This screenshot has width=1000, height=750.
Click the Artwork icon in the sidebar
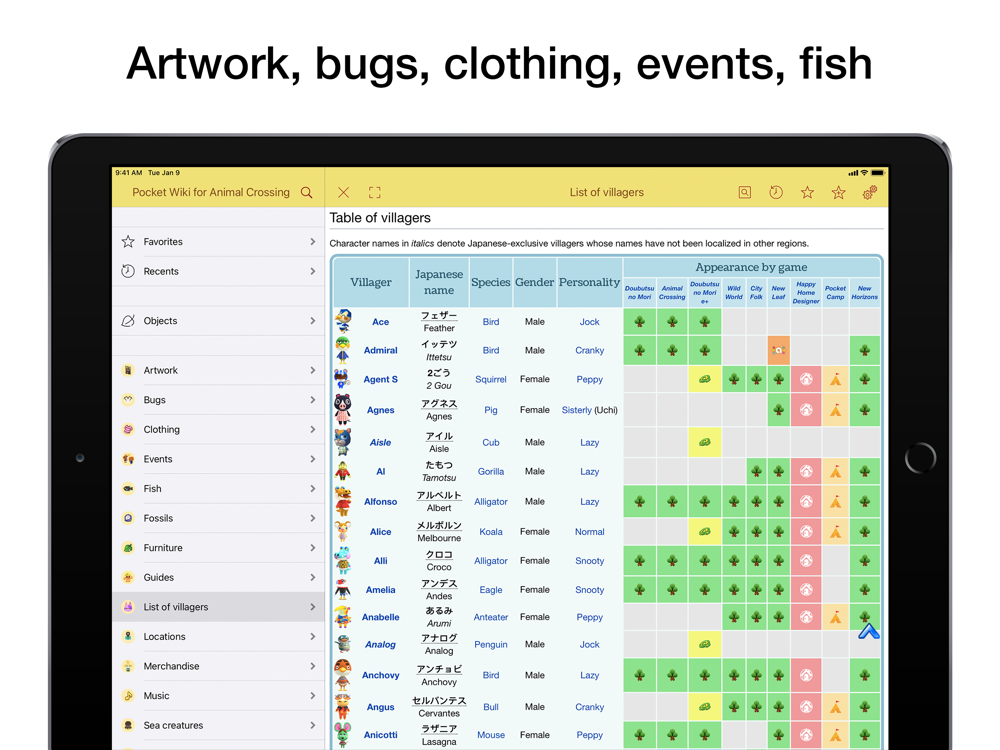coord(128,371)
